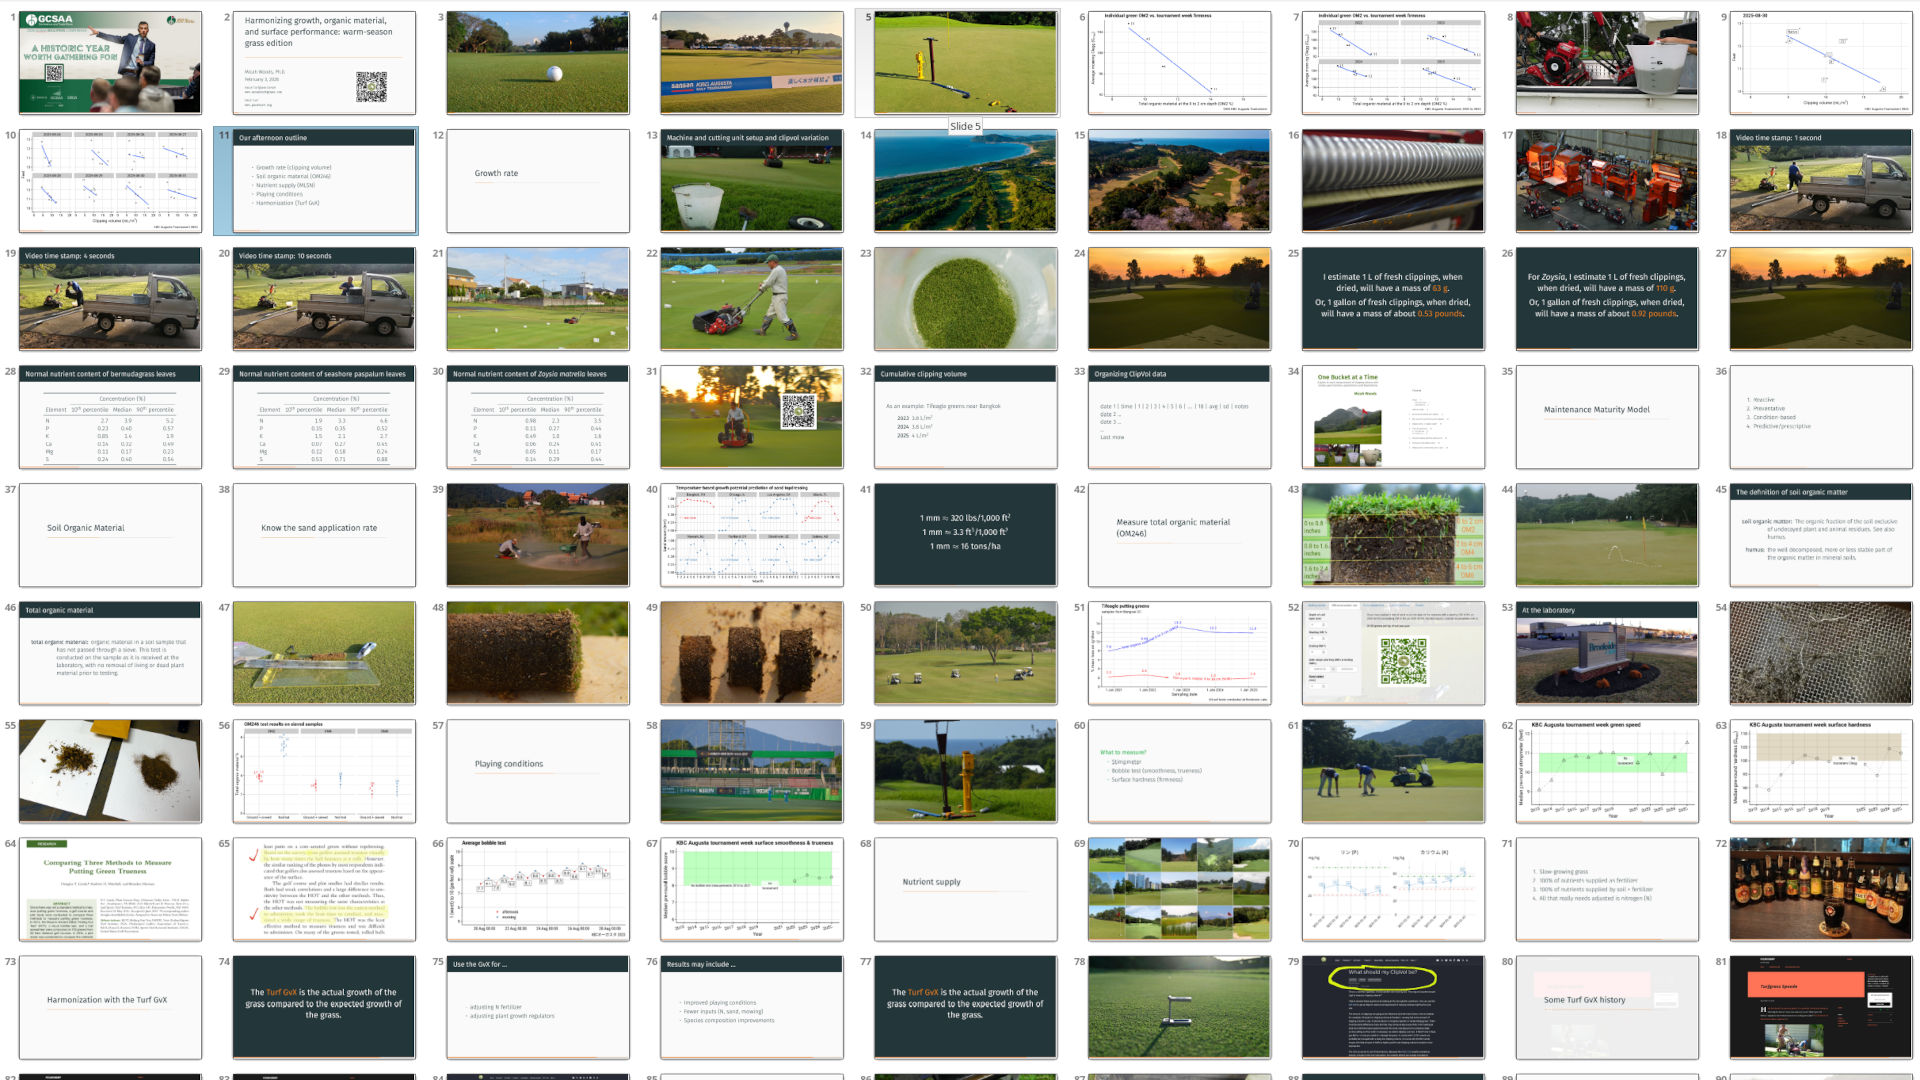Click the GCSAA title slide thumbnail
The width and height of the screenshot is (1920, 1080).
point(109,62)
